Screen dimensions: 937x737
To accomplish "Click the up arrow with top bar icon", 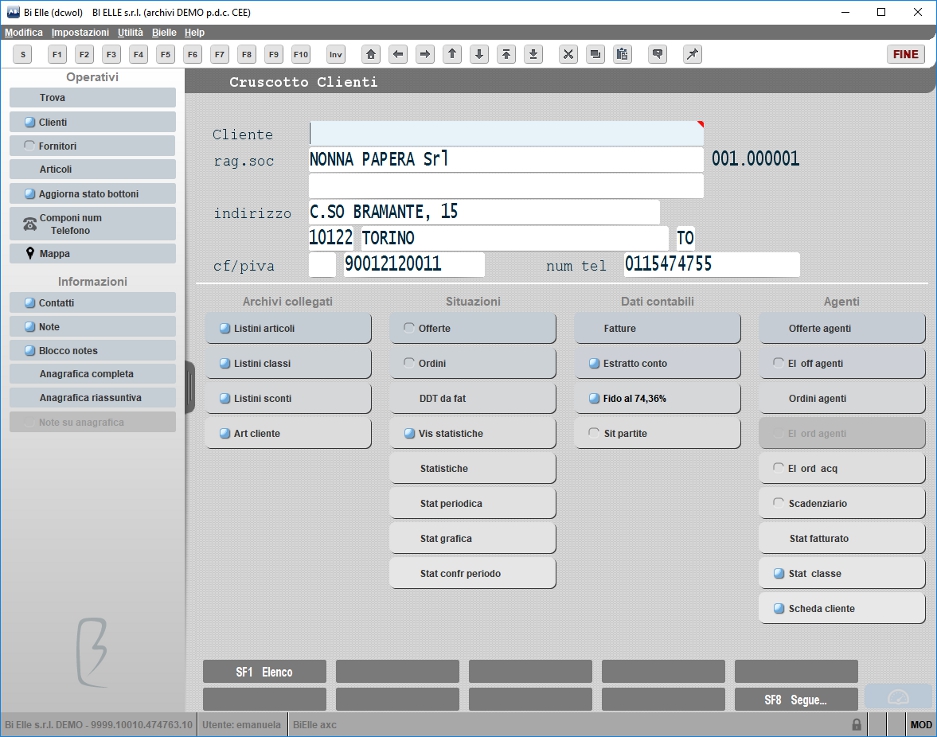I will [506, 54].
